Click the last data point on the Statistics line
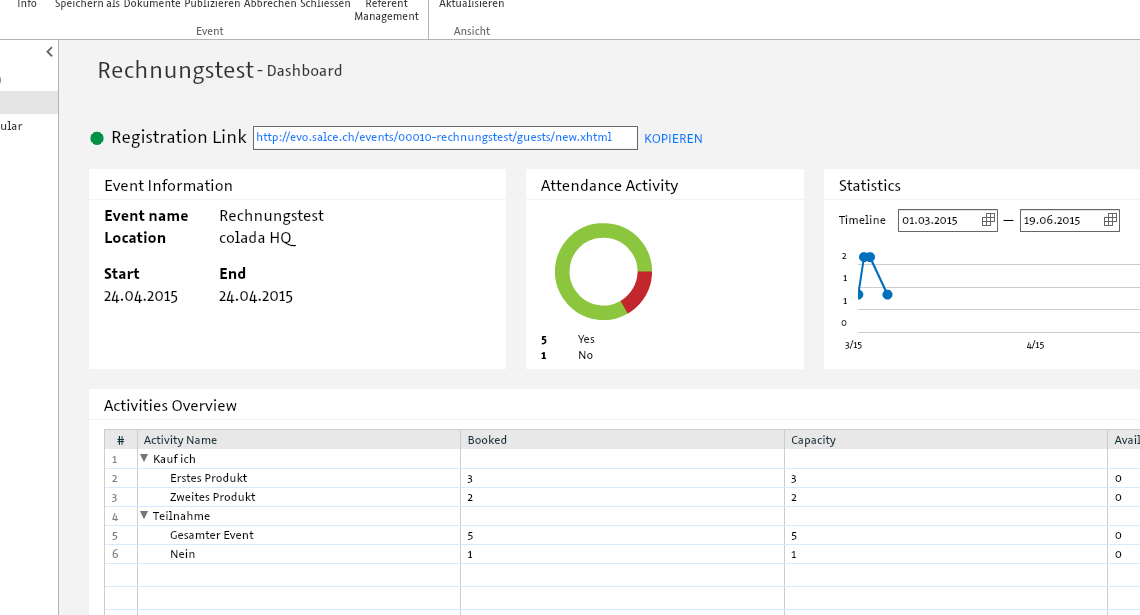This screenshot has width=1140, height=615. [887, 294]
